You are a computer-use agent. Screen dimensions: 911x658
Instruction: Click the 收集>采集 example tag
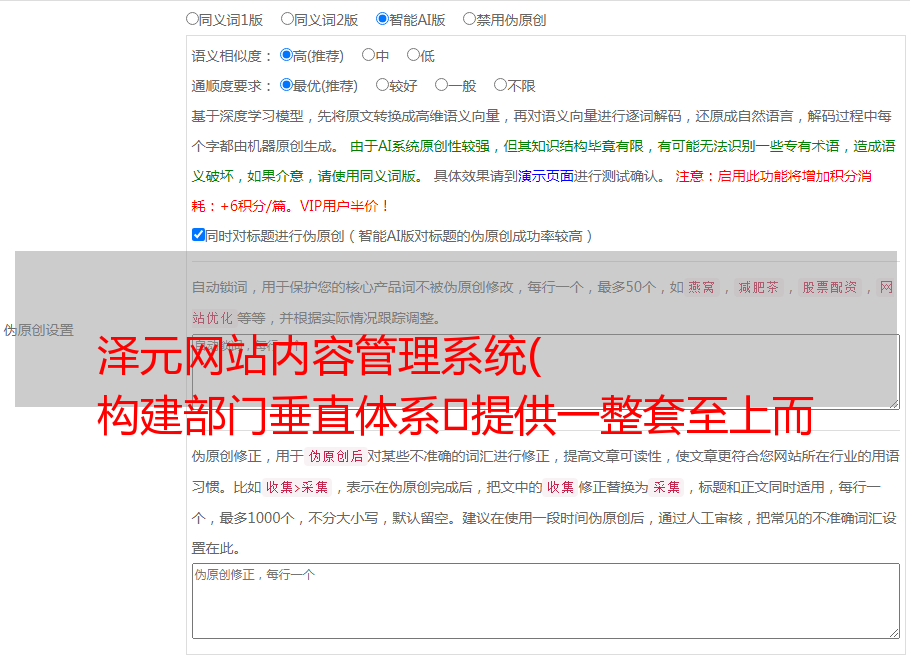297,487
